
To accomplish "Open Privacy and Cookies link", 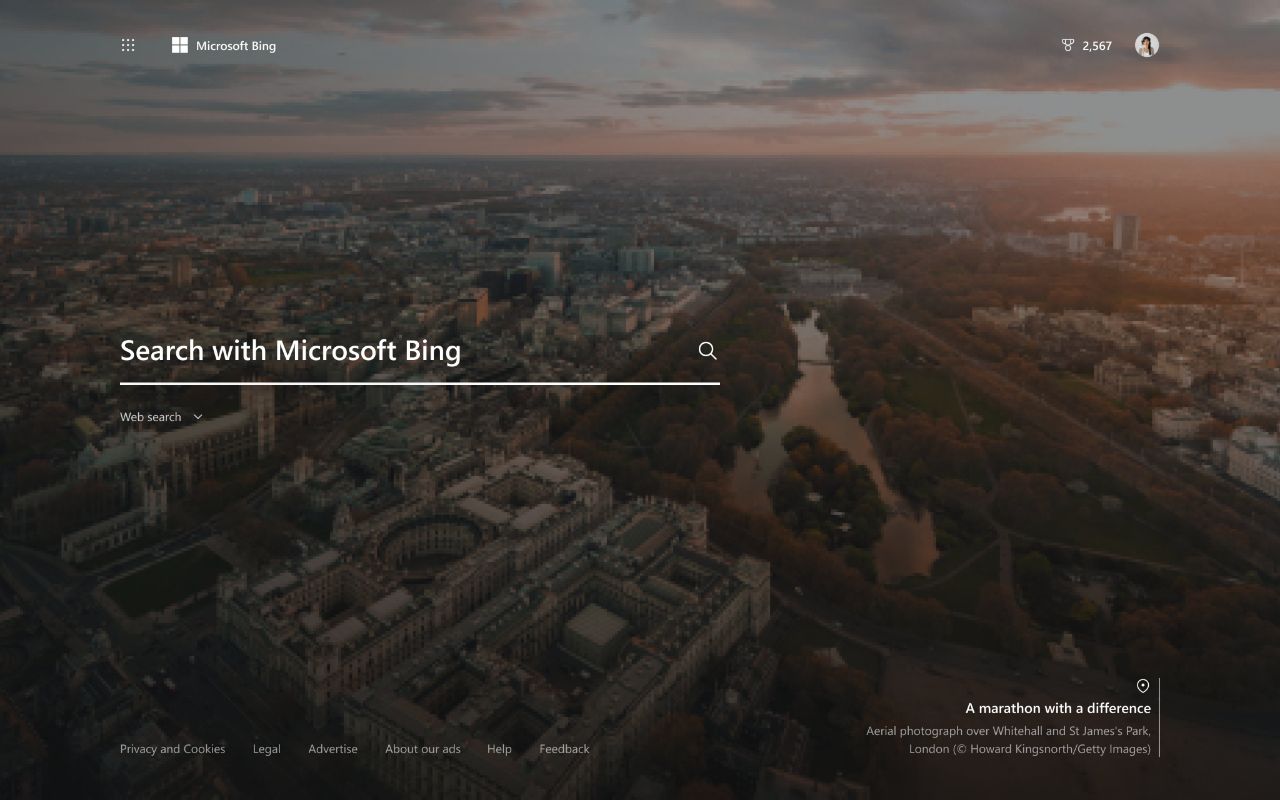I will pos(172,749).
